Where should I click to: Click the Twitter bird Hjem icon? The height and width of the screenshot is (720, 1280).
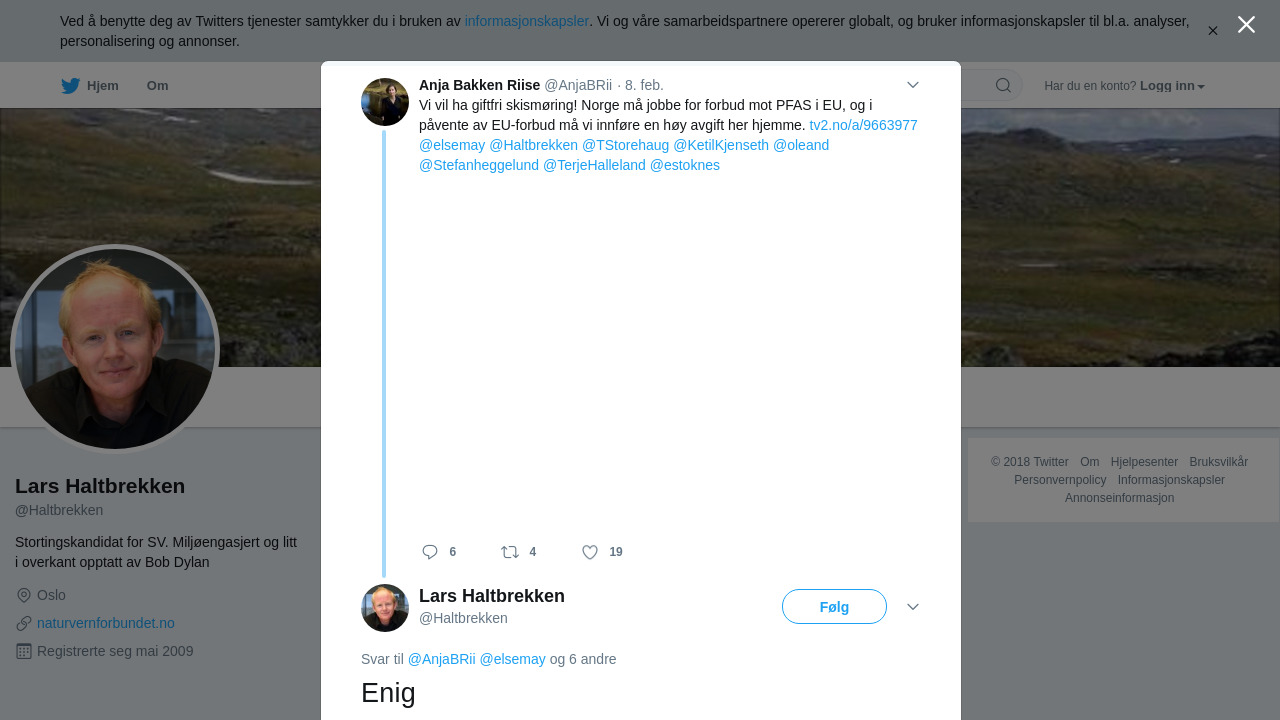(70, 86)
